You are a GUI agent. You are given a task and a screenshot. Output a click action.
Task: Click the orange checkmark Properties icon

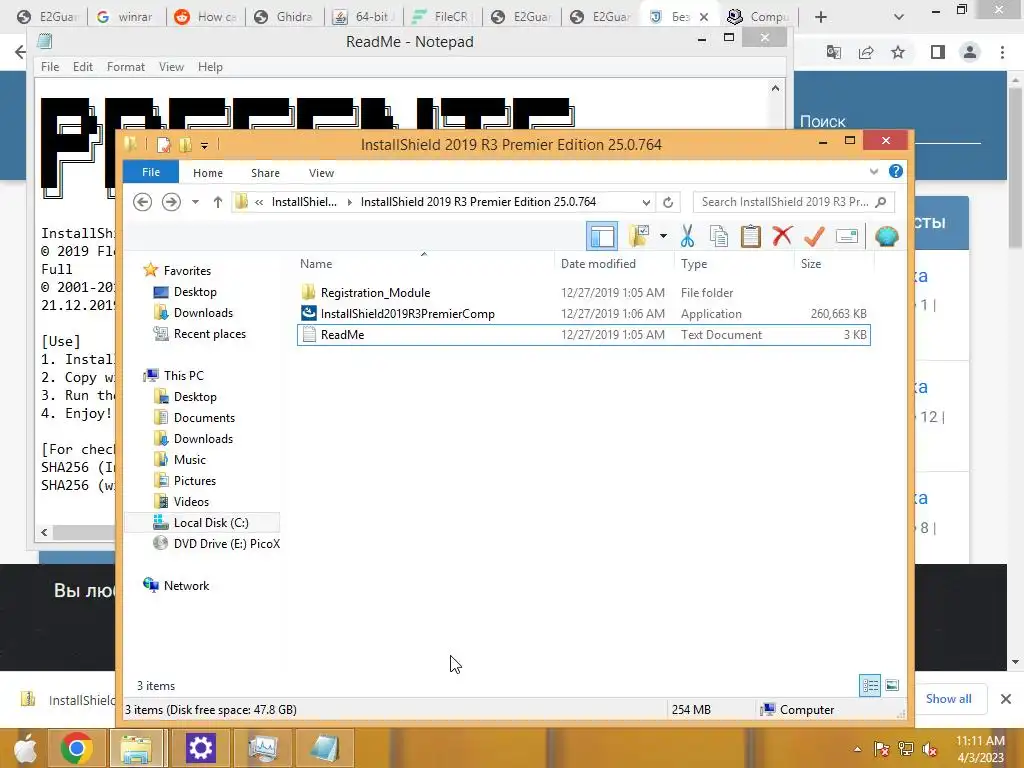(814, 236)
